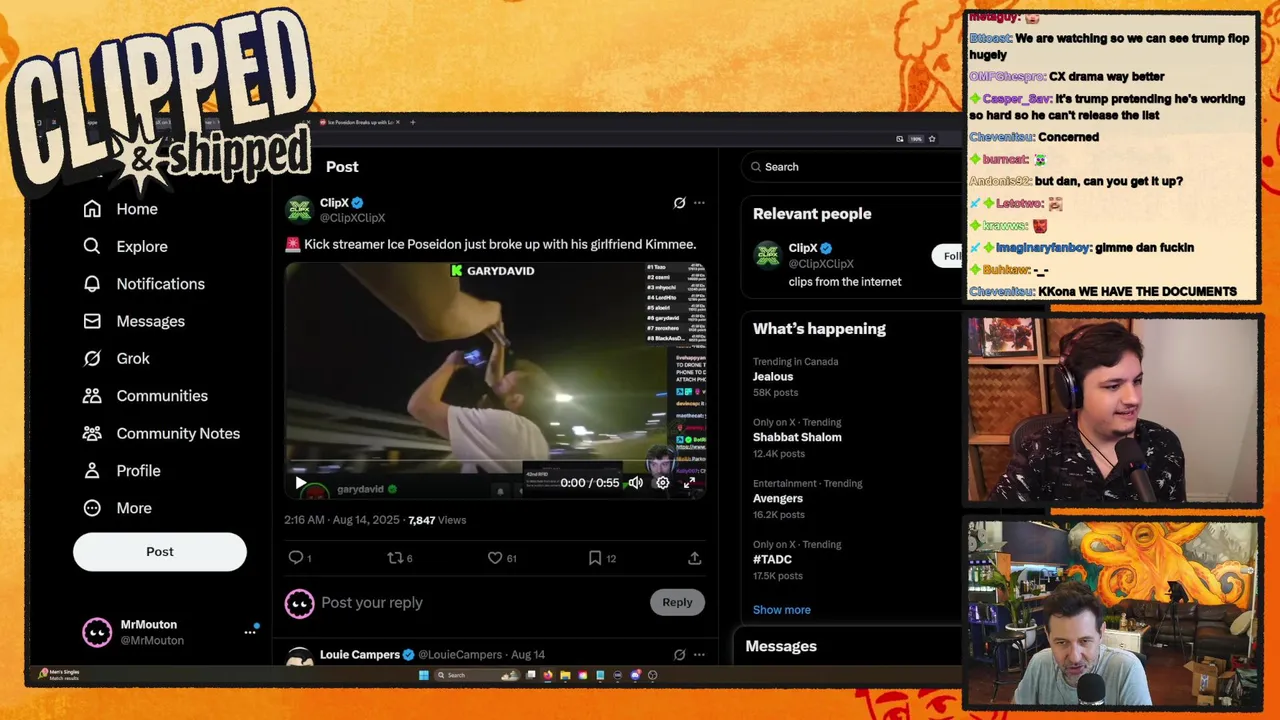
Task: Open Messages in the left sidebar
Action: pyautogui.click(x=133, y=321)
